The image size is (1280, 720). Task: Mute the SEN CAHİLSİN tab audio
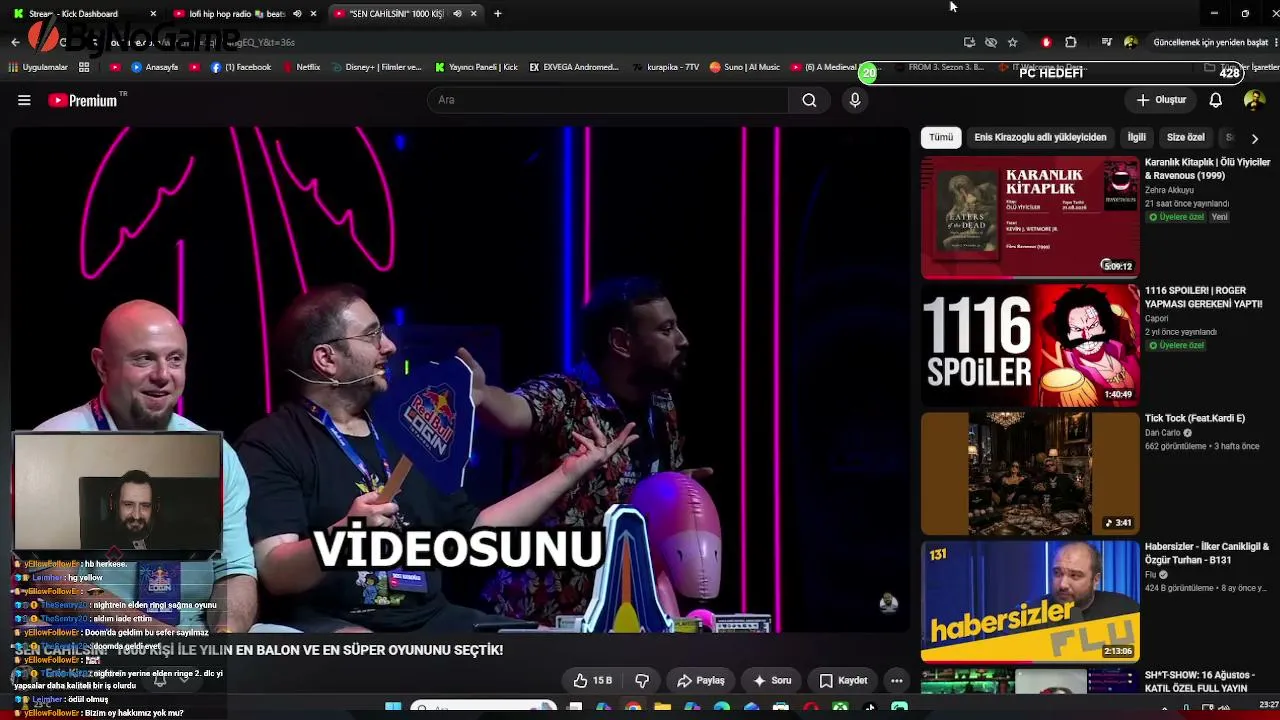click(x=457, y=14)
